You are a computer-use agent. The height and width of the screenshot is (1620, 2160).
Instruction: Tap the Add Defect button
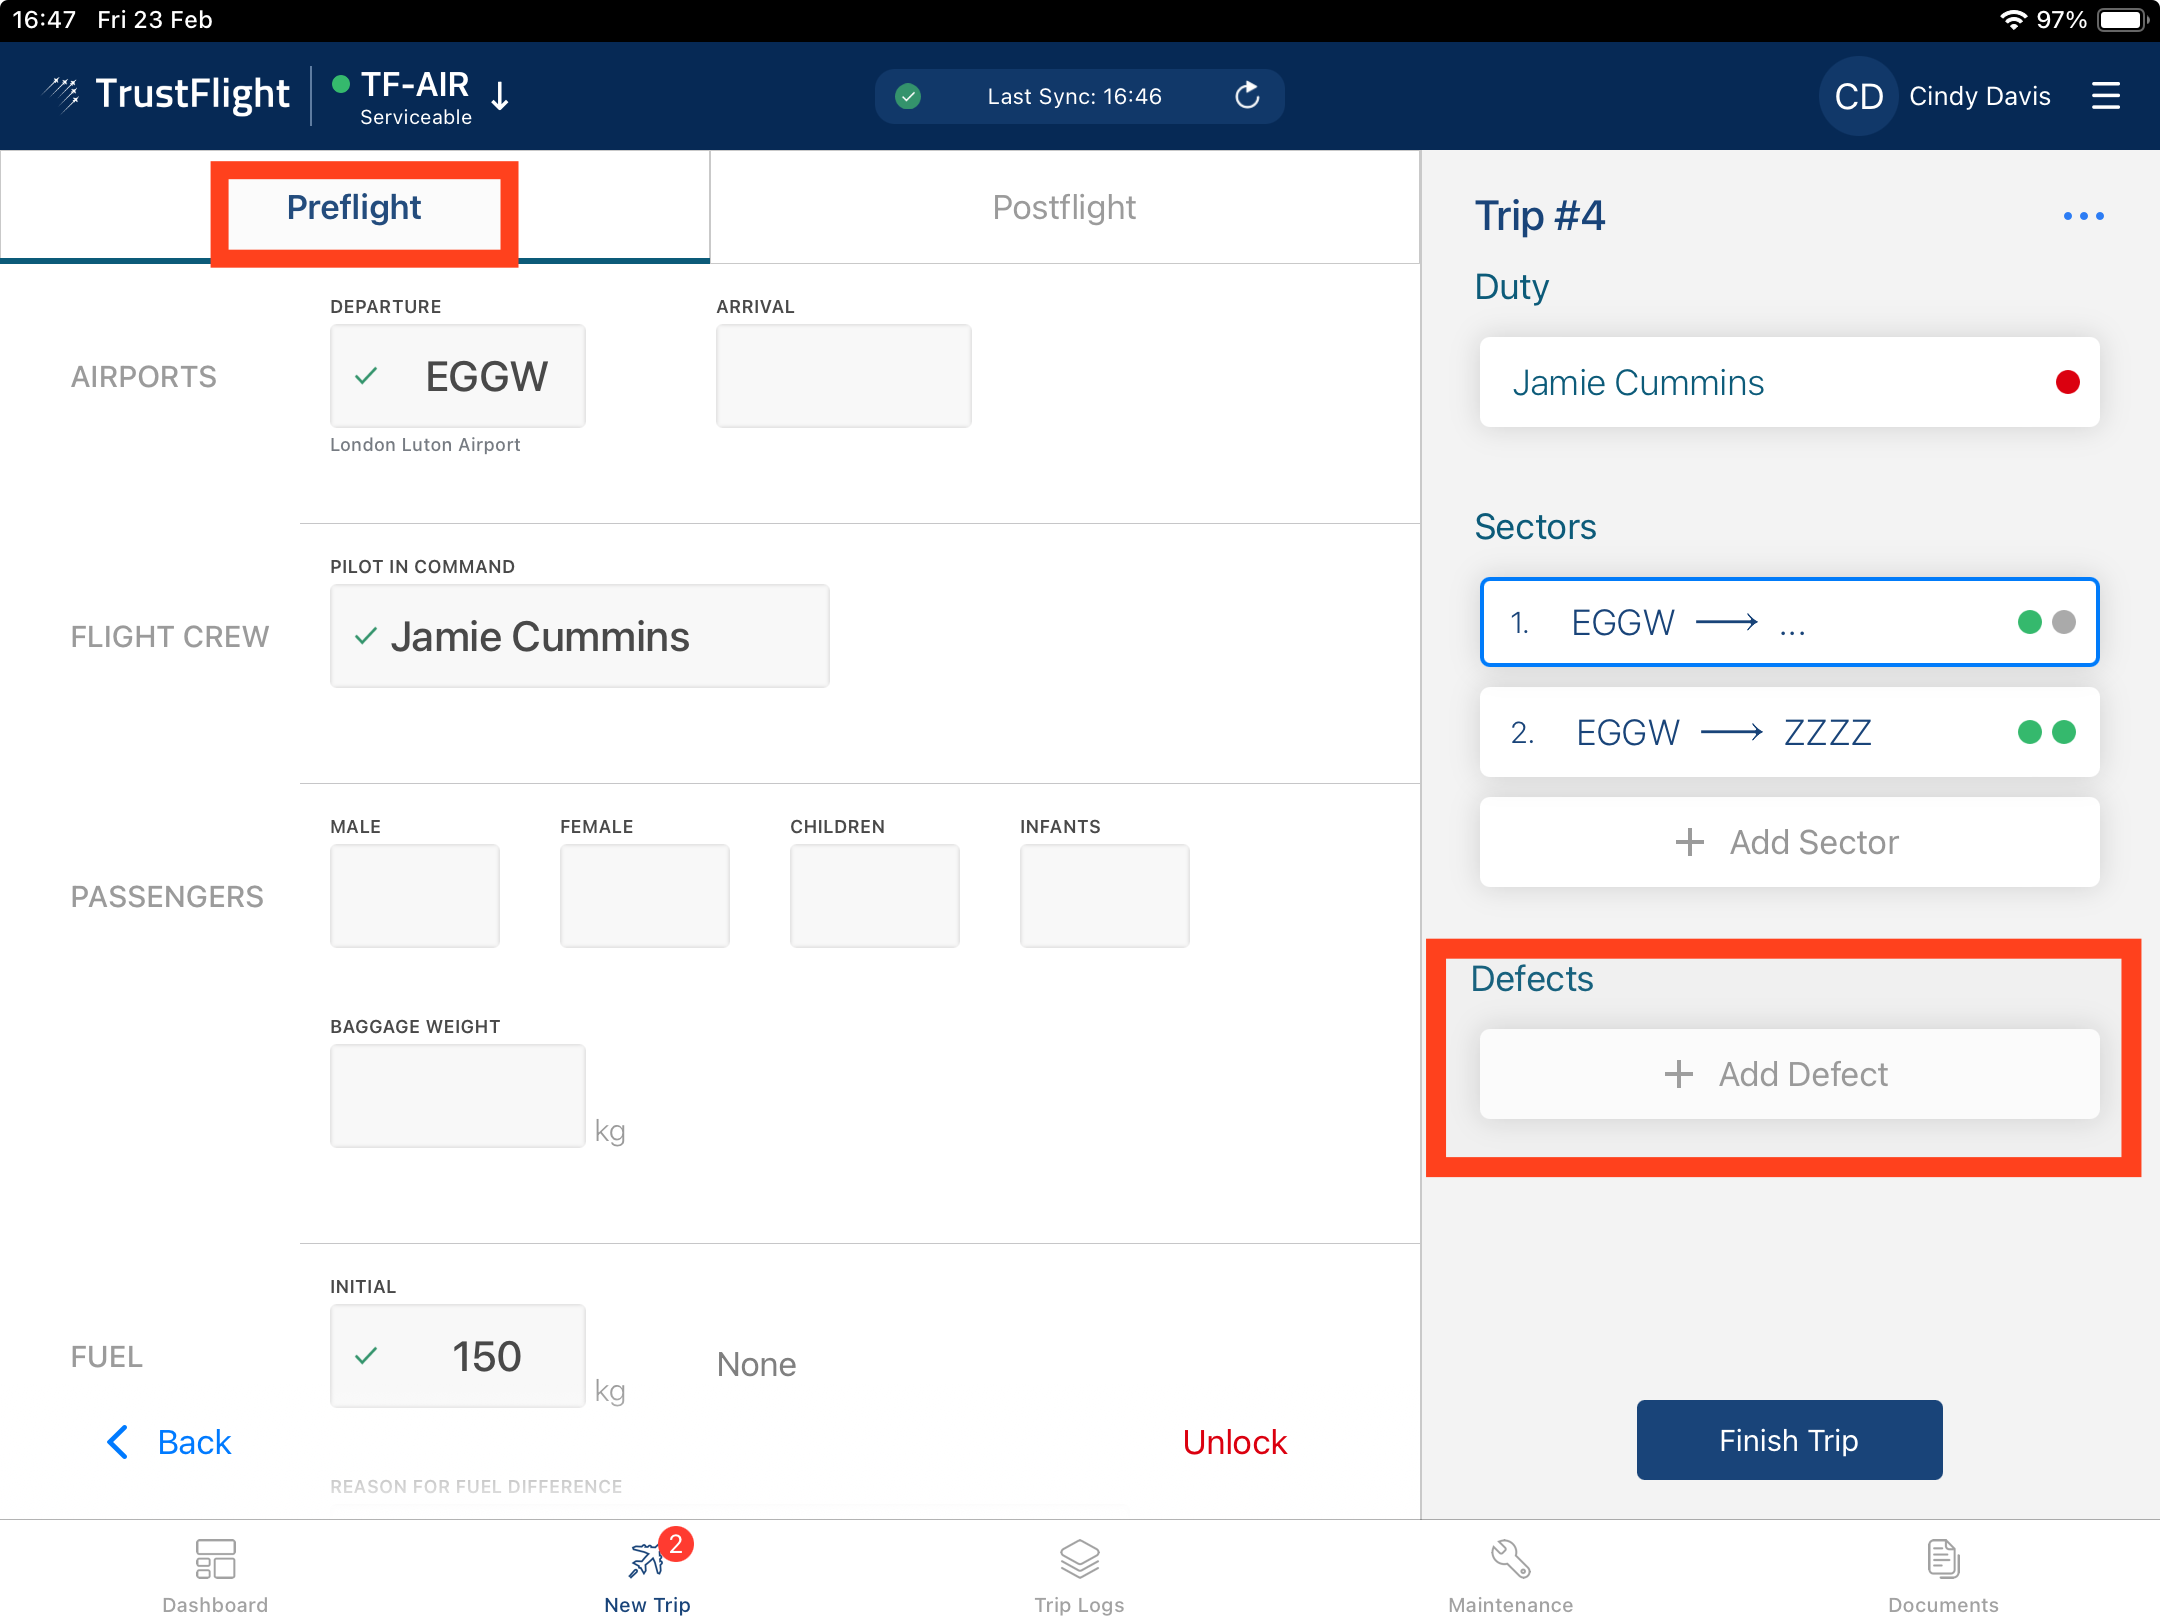coord(1788,1074)
